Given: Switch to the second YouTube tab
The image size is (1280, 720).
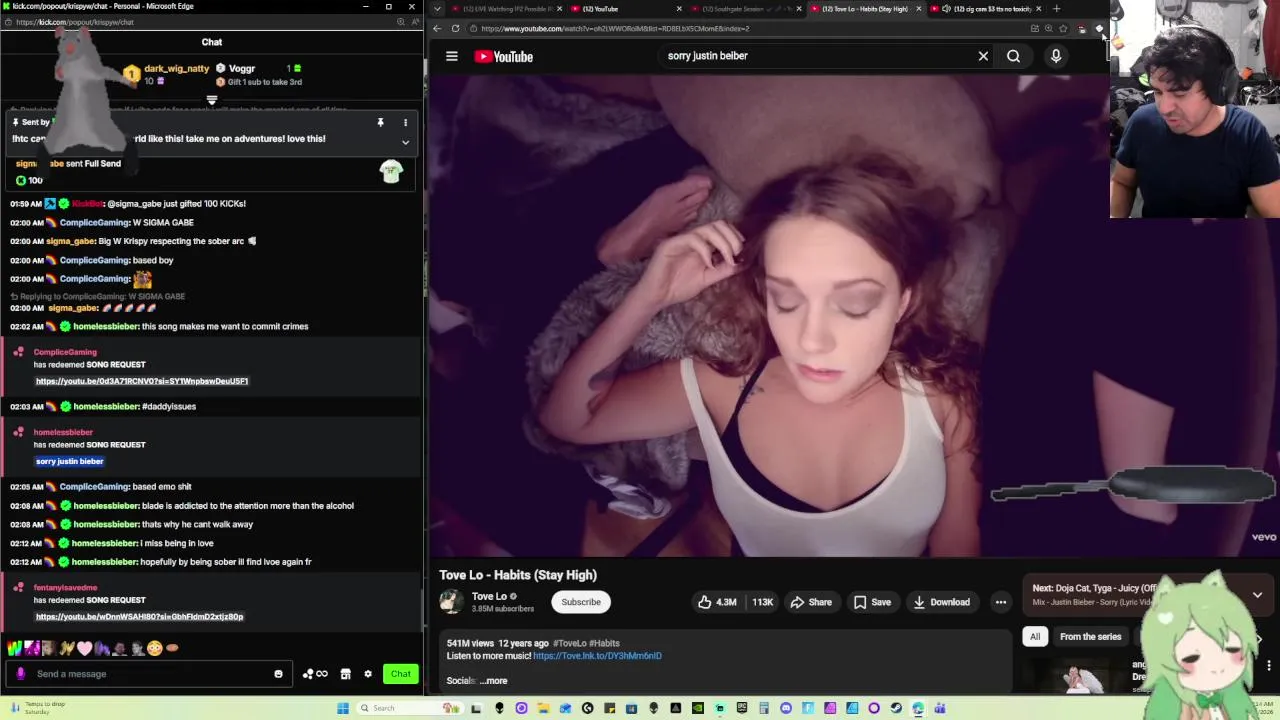Looking at the screenshot, I should click(626, 9).
